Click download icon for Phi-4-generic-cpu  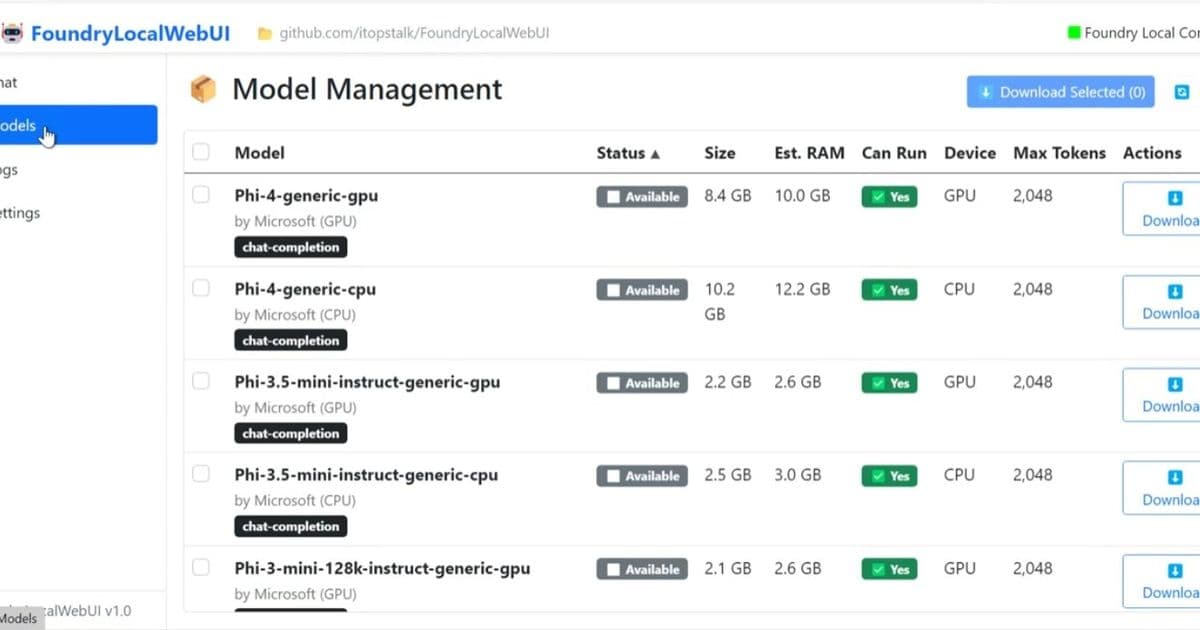[1175, 291]
